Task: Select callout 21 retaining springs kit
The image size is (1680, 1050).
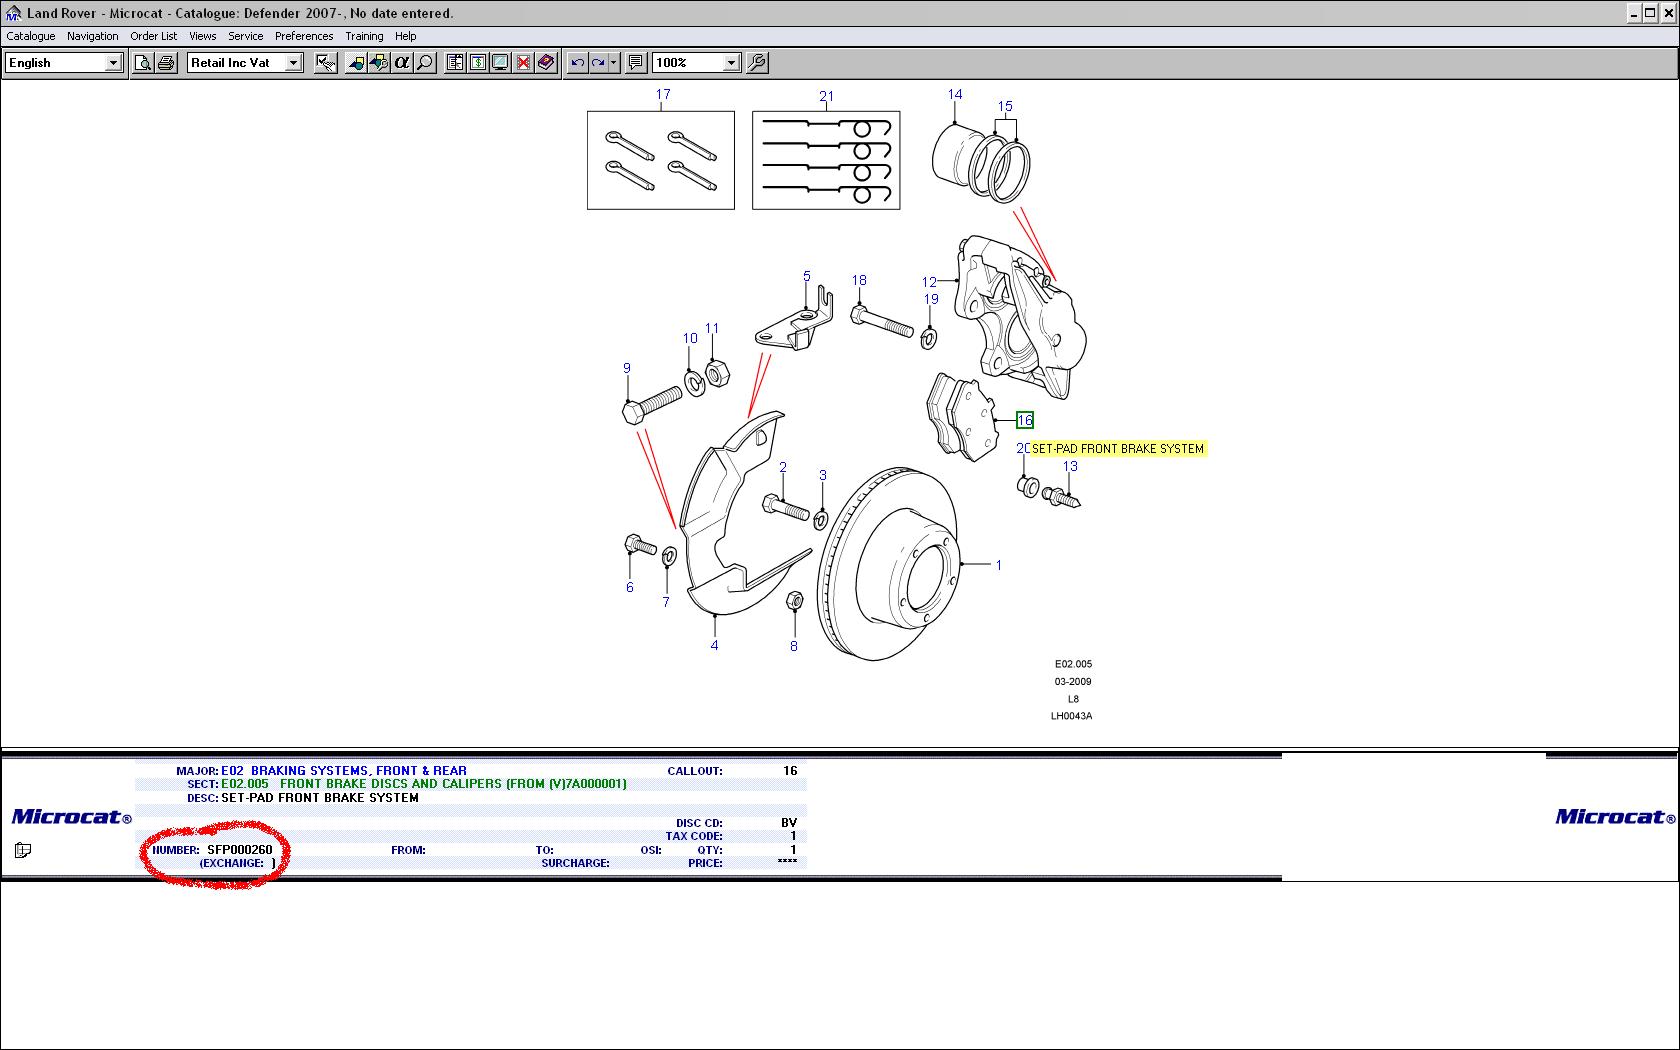Action: 826,96
